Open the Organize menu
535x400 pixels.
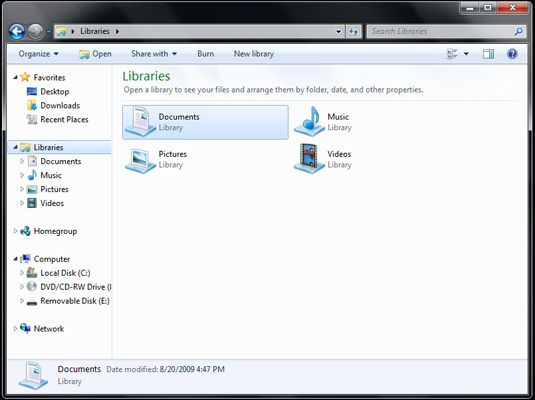coord(39,54)
